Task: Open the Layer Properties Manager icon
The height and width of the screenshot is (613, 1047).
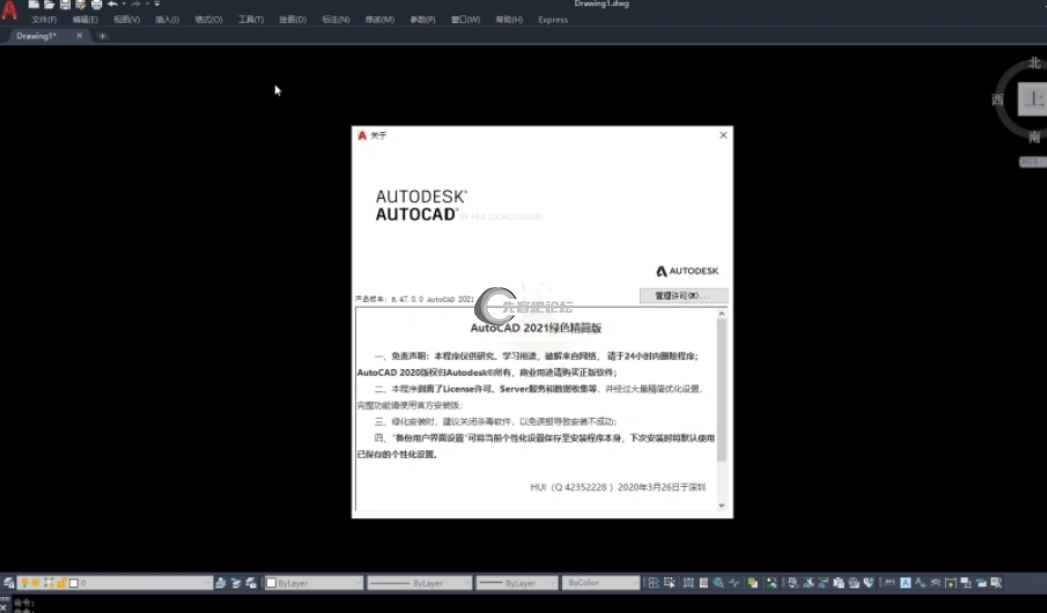Action: [9, 583]
